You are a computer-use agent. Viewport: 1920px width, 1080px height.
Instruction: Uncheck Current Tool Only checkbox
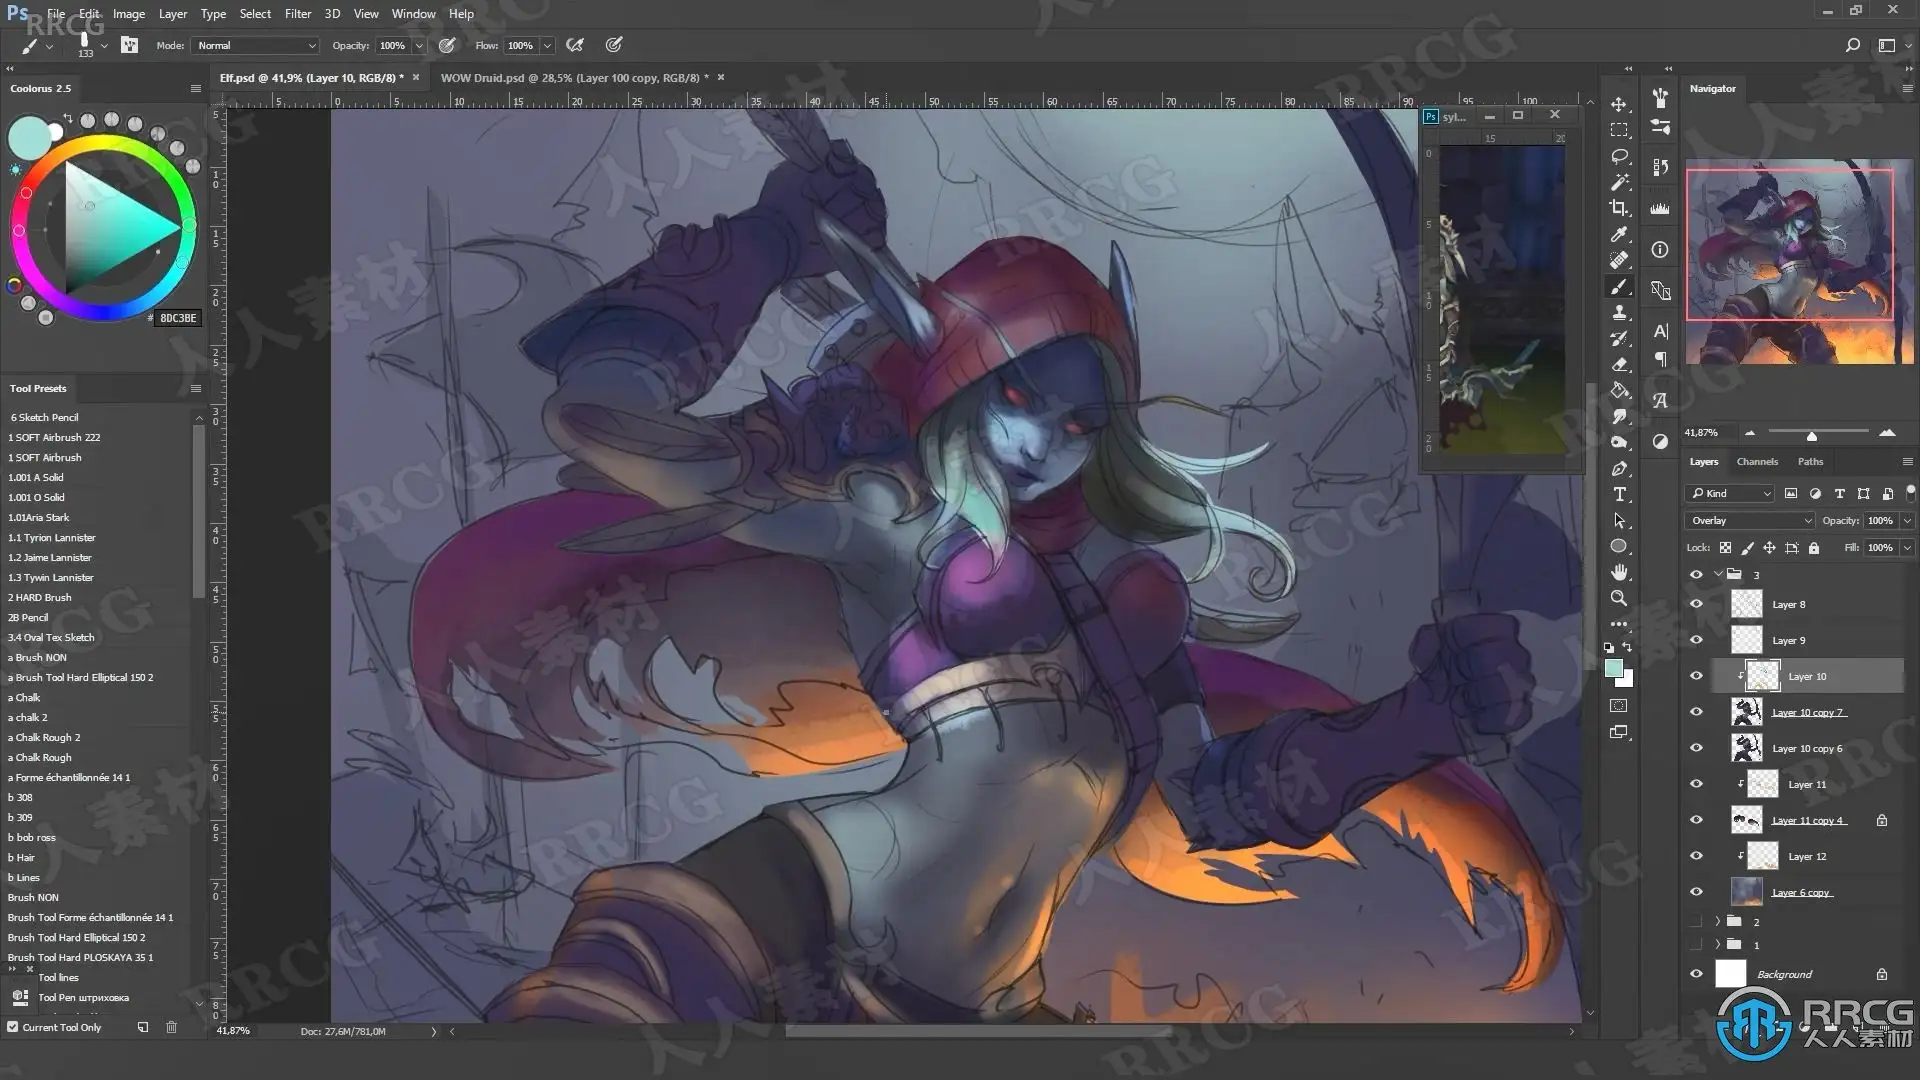[x=13, y=1027]
